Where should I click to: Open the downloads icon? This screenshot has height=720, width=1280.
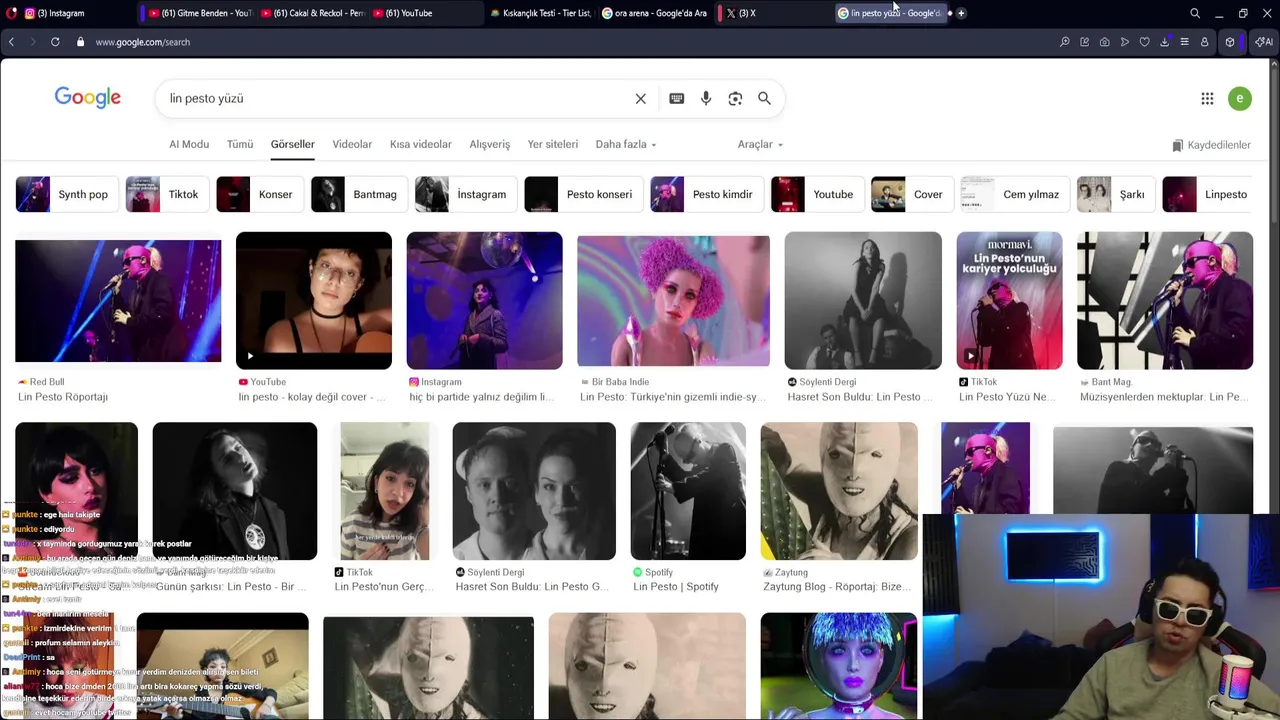[1165, 42]
